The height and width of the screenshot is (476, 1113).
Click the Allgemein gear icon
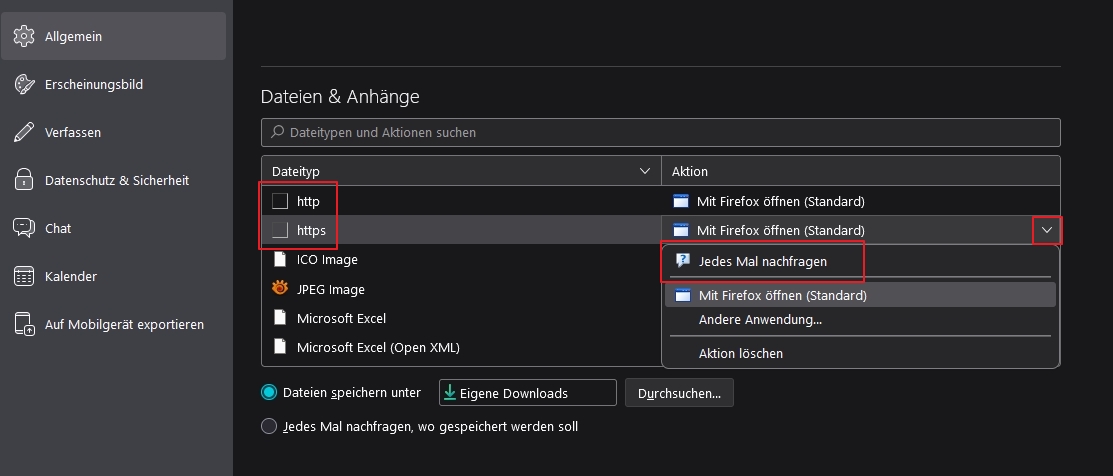[x=24, y=37]
